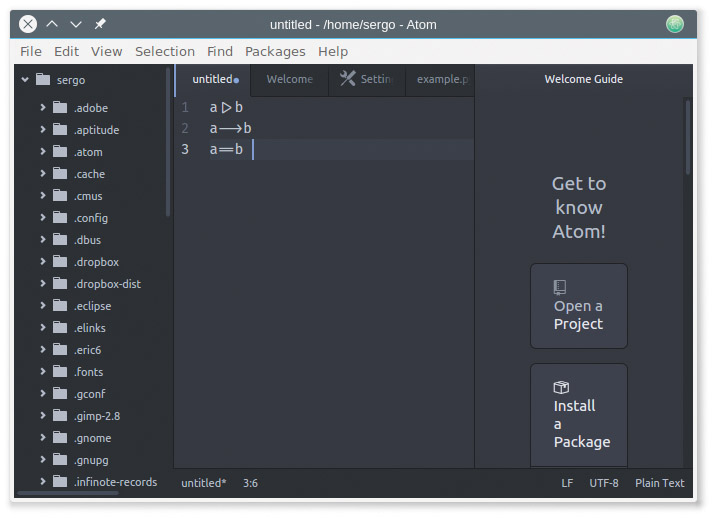Viewport: 713px width, 518px height.
Task: Select the Welcome Guide tab
Action: (583, 79)
